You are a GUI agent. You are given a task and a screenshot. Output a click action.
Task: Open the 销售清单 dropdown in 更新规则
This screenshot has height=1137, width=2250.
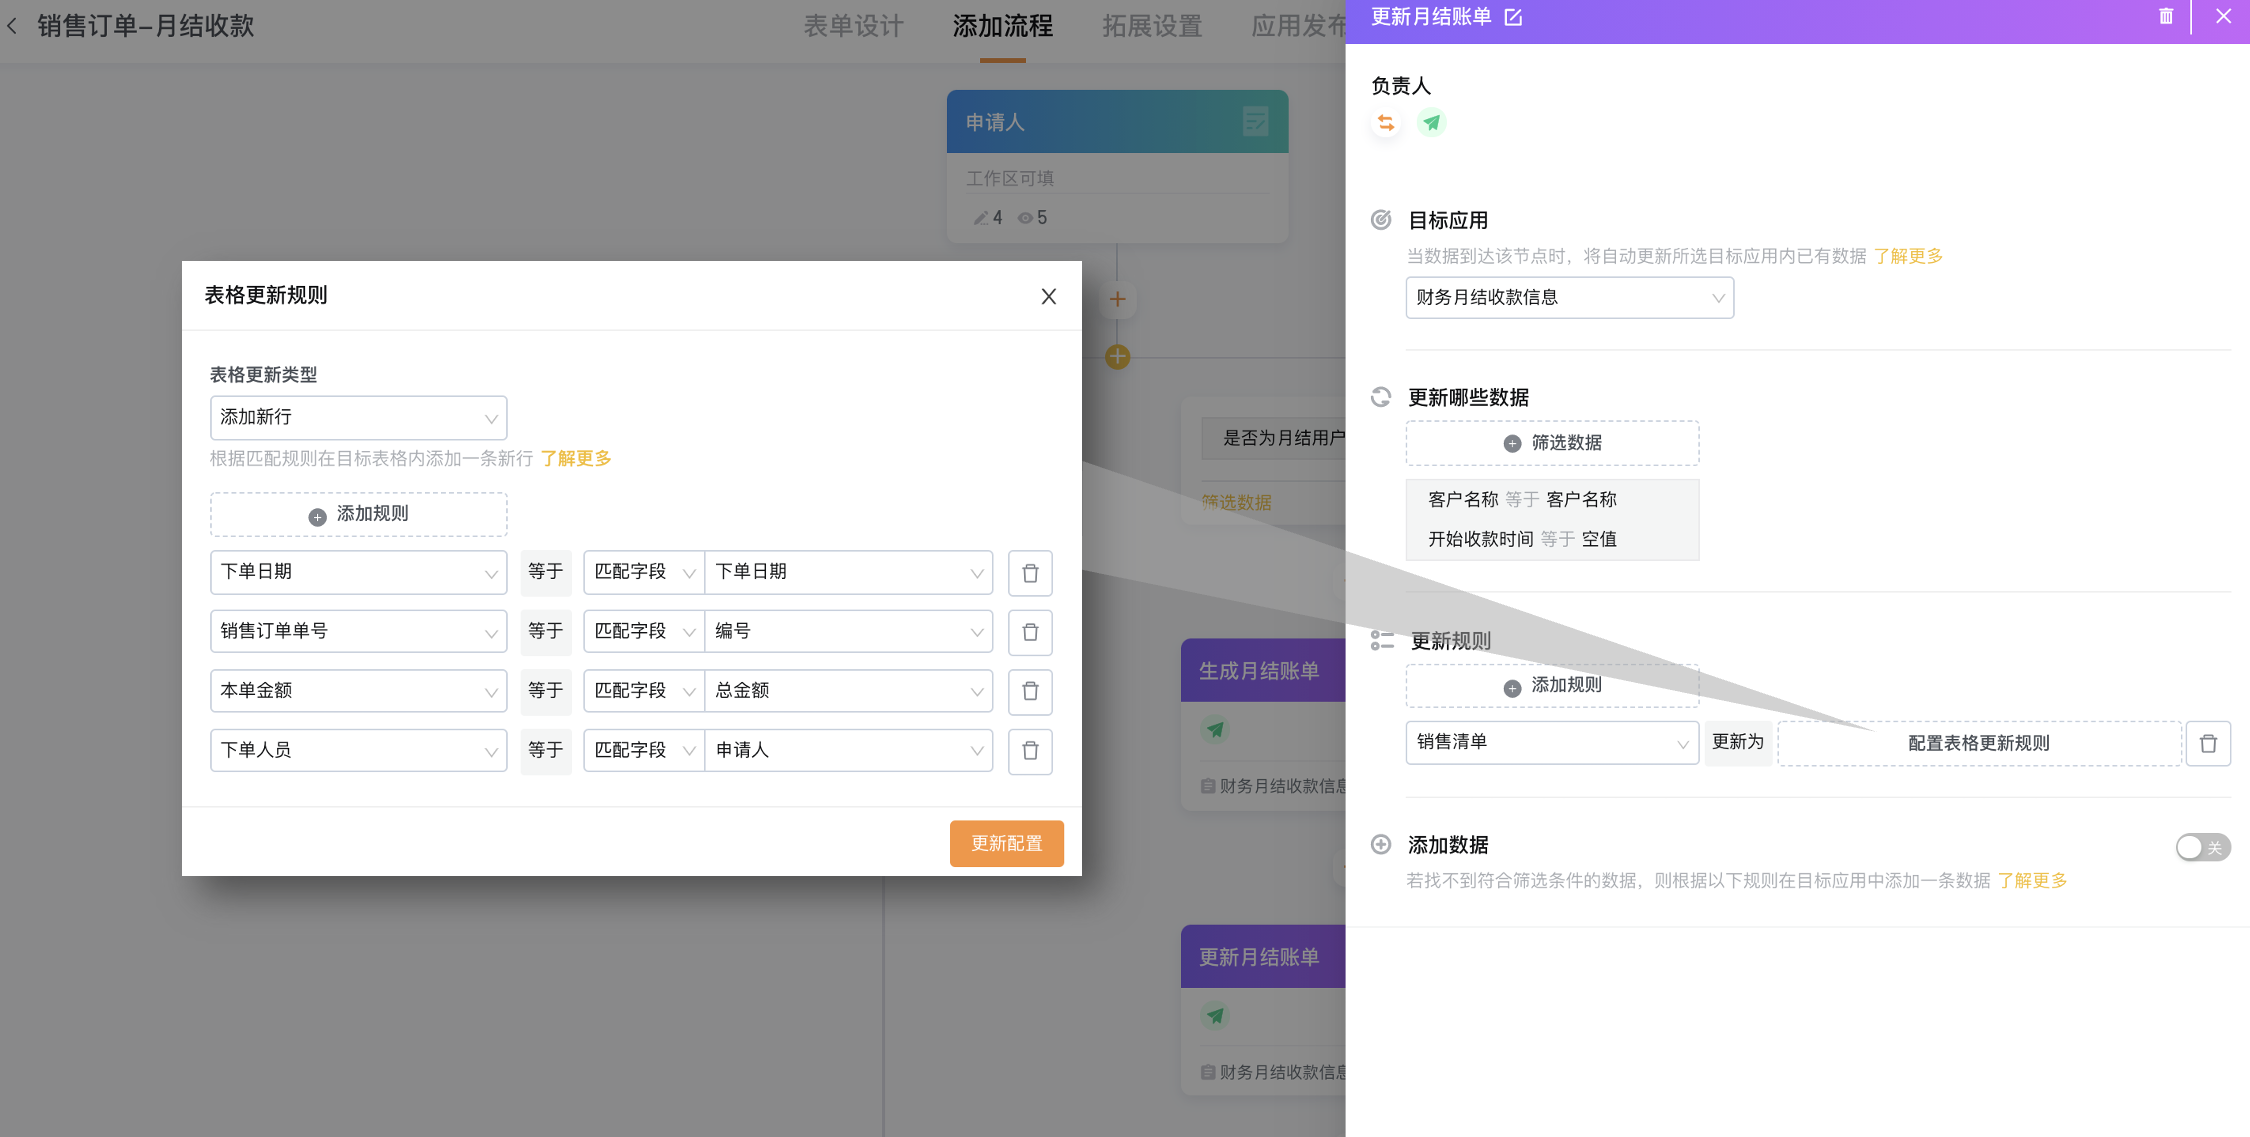point(1552,743)
